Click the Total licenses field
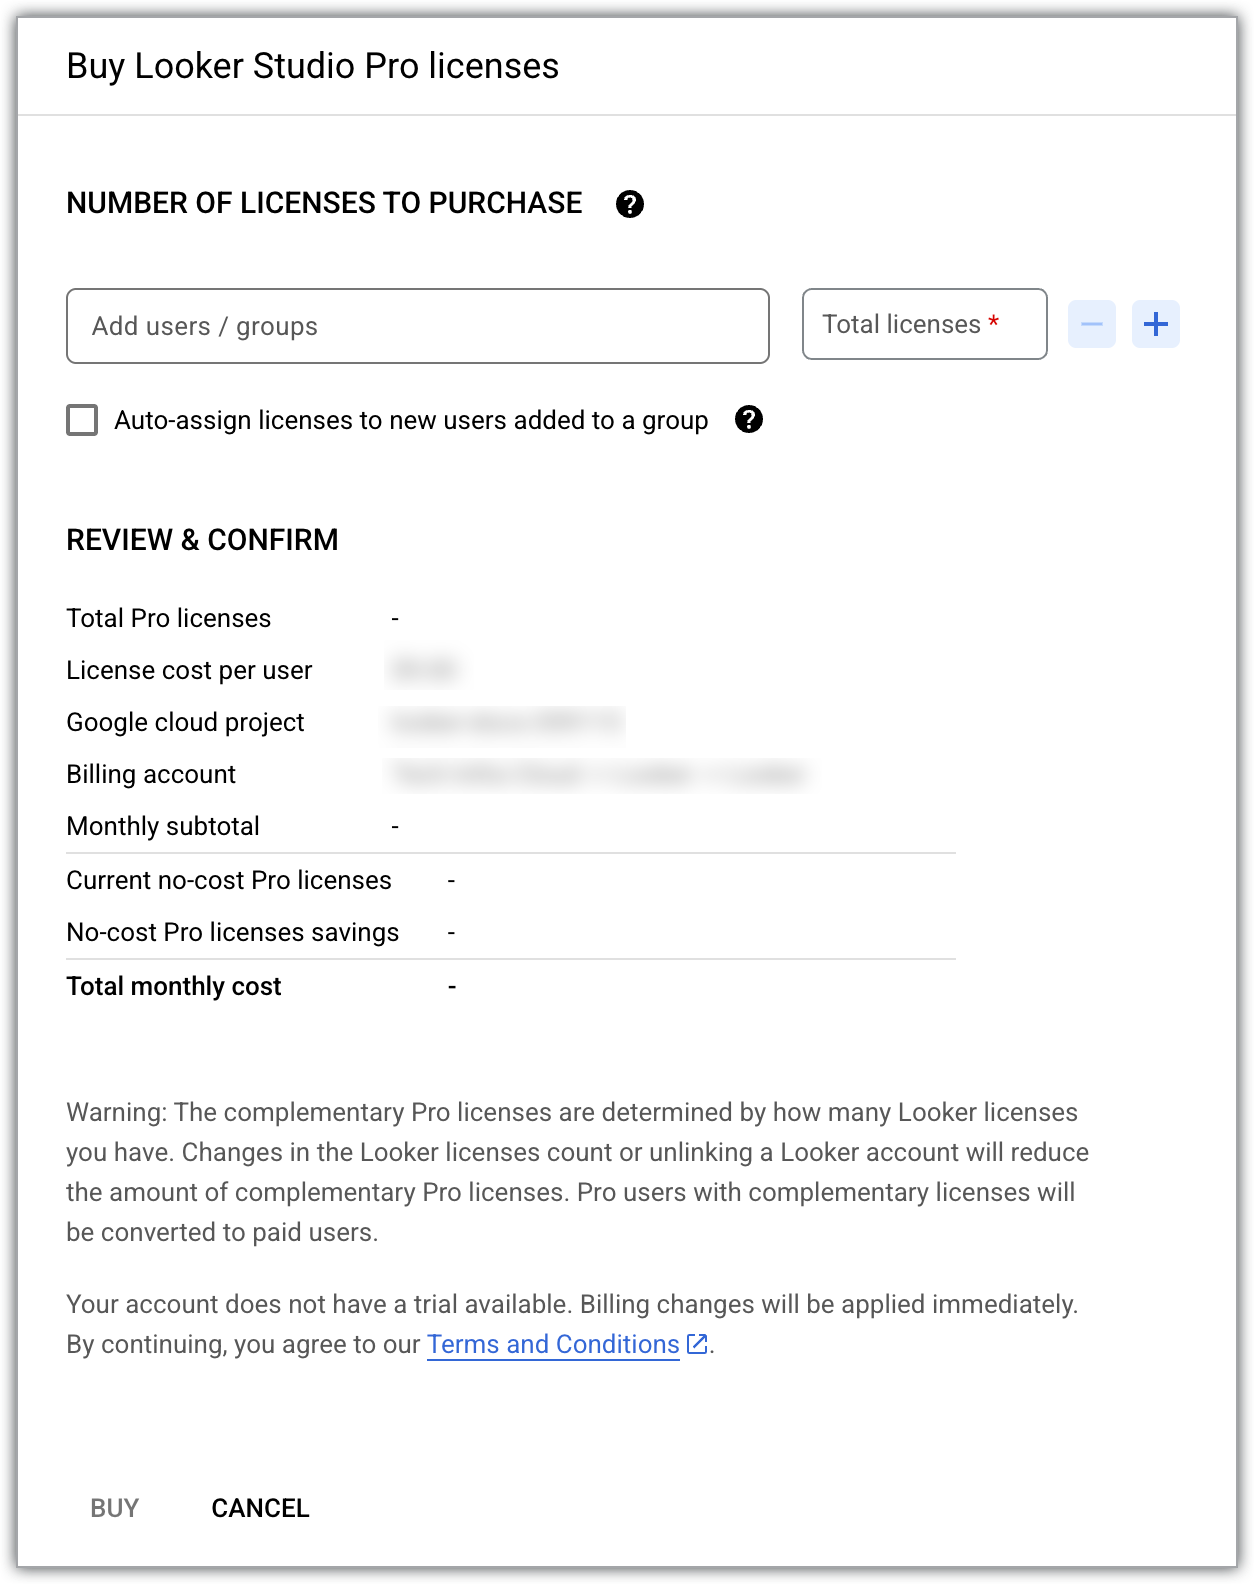1254x1584 pixels. (x=923, y=324)
